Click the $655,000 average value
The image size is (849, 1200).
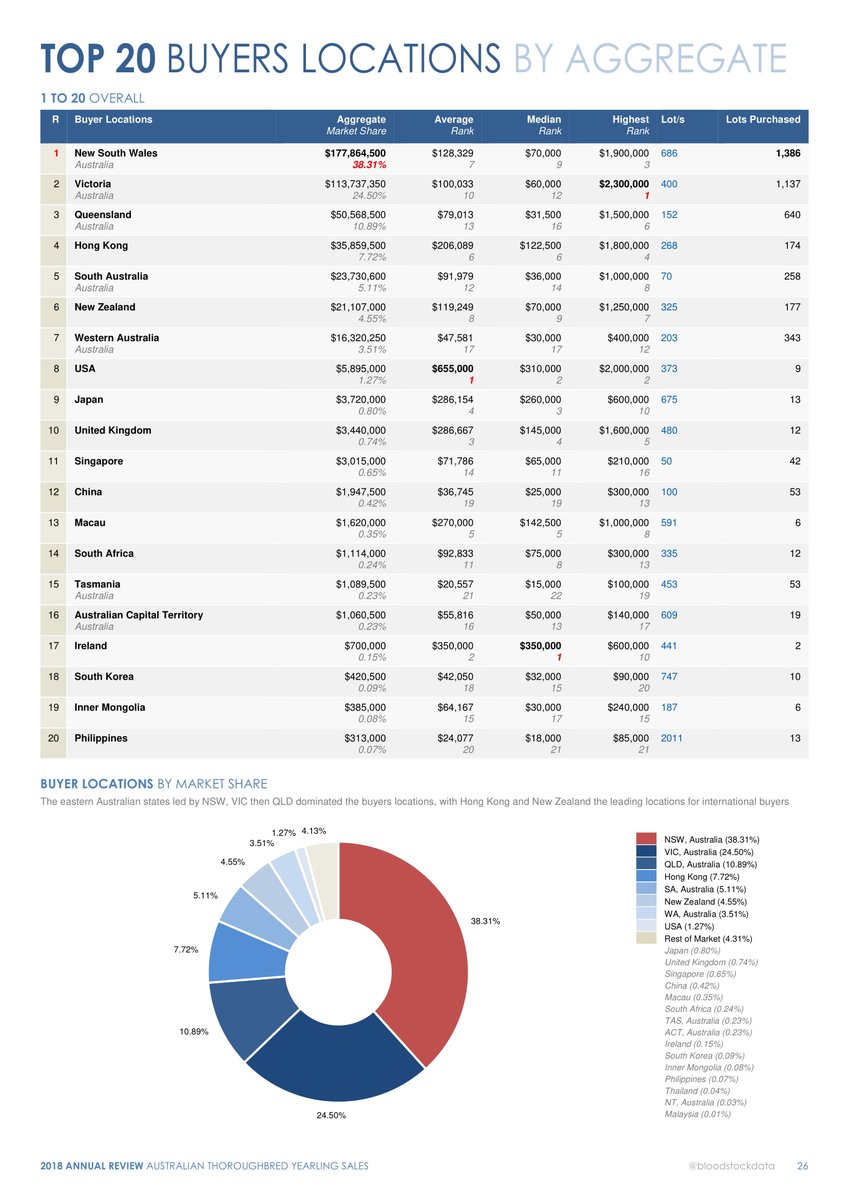pos(453,368)
